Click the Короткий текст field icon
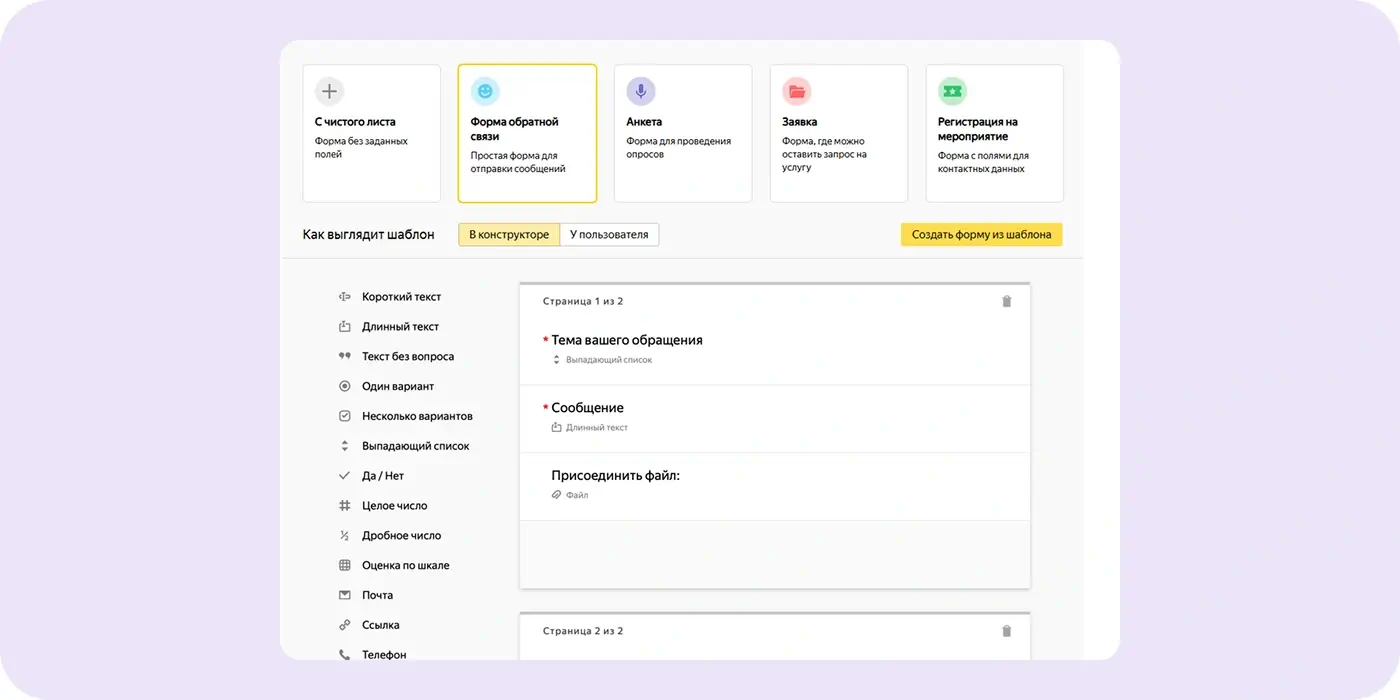The height and width of the screenshot is (700, 1400). click(344, 297)
